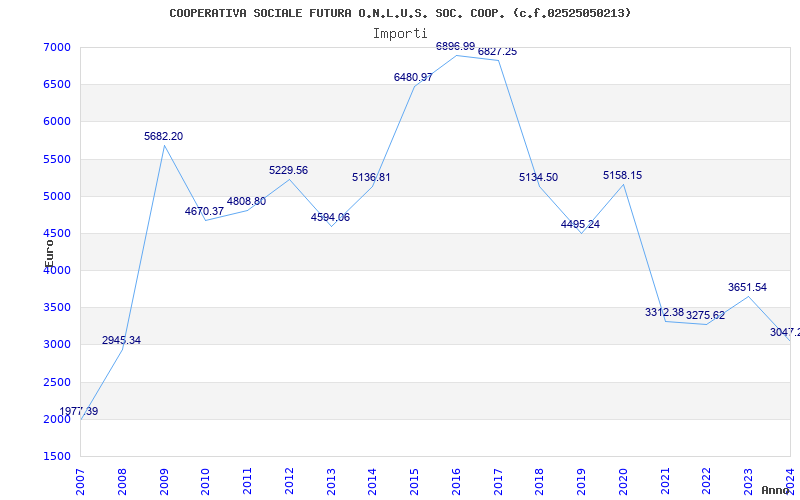Click the y-axis value 5500
Image resolution: width=800 pixels, height=500 pixels.
[x=57, y=159]
